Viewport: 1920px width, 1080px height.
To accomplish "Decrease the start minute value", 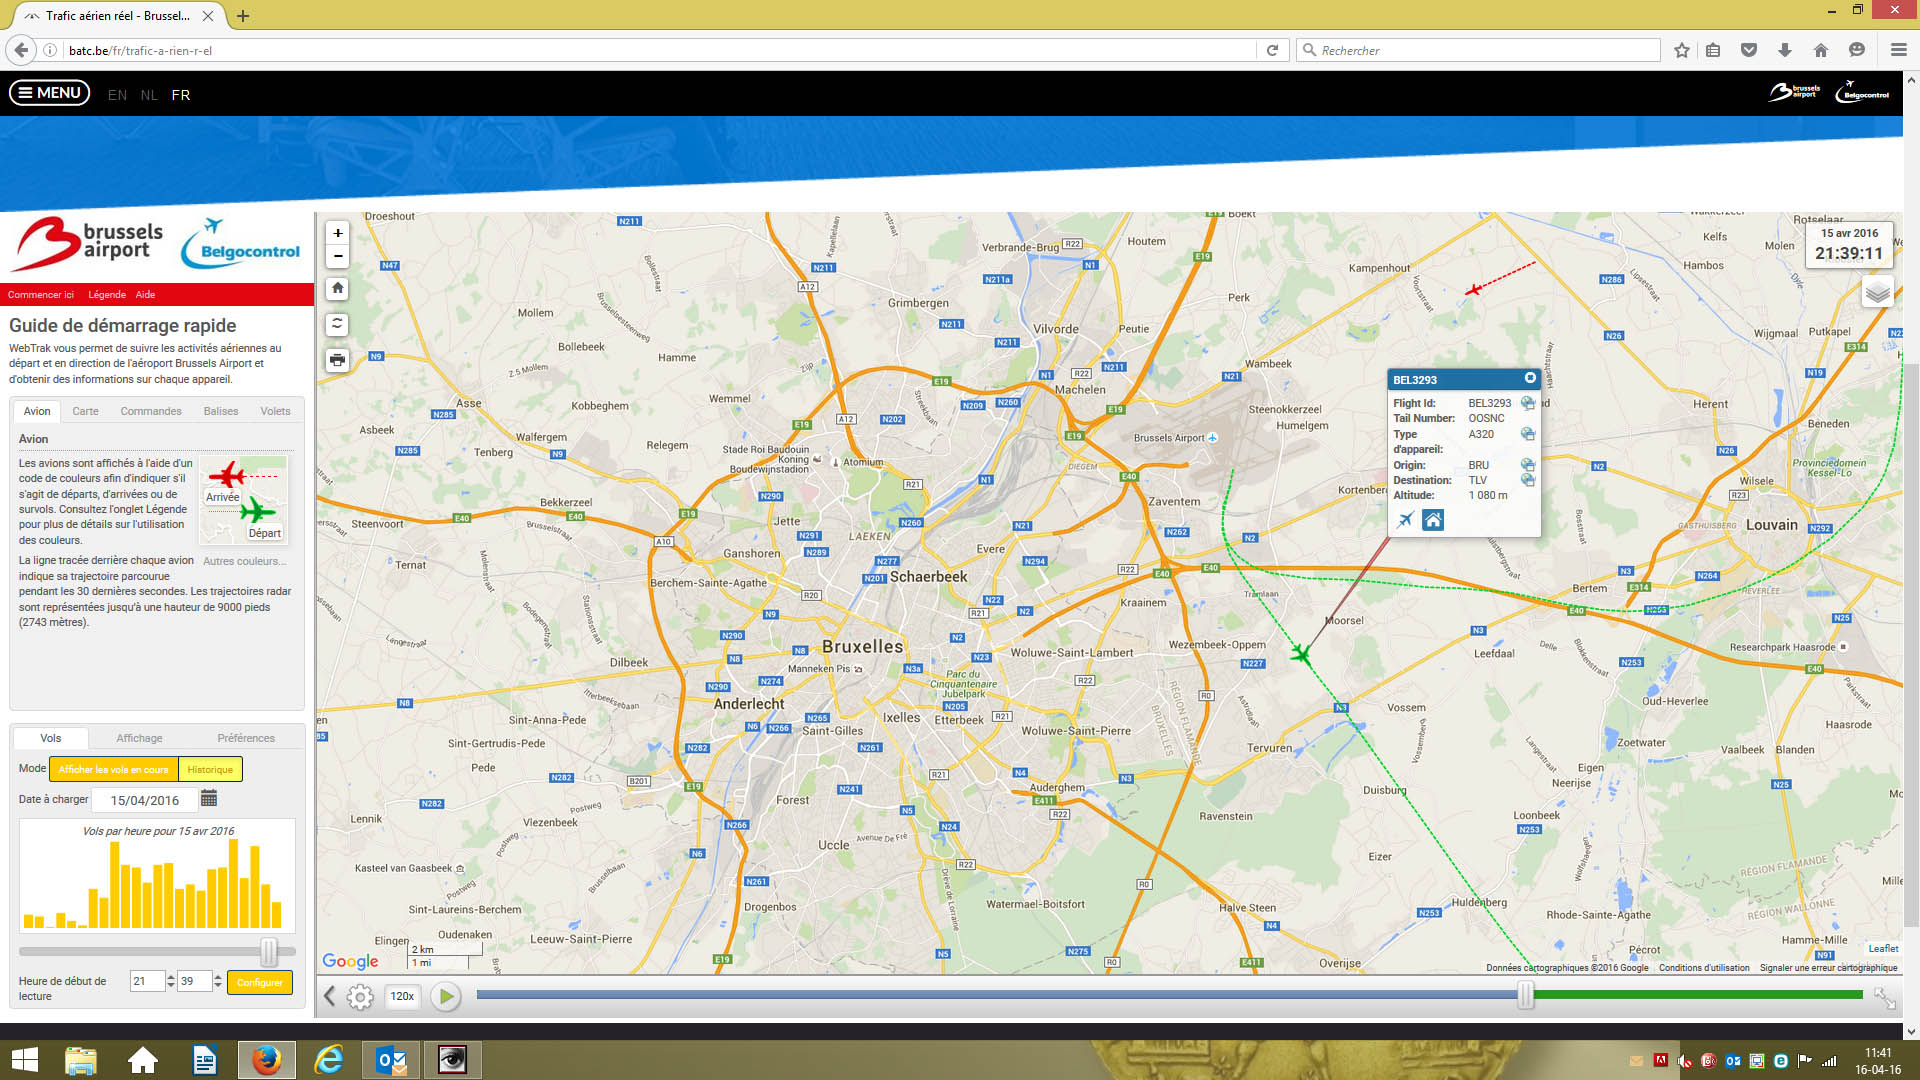I will [x=218, y=986].
